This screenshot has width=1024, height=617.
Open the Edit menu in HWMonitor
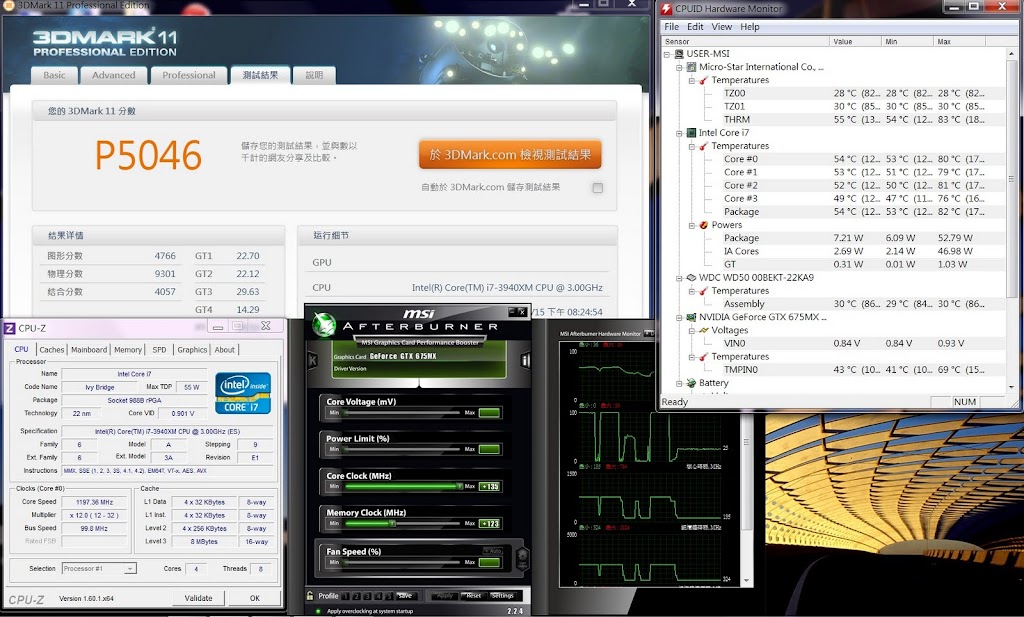(x=695, y=27)
